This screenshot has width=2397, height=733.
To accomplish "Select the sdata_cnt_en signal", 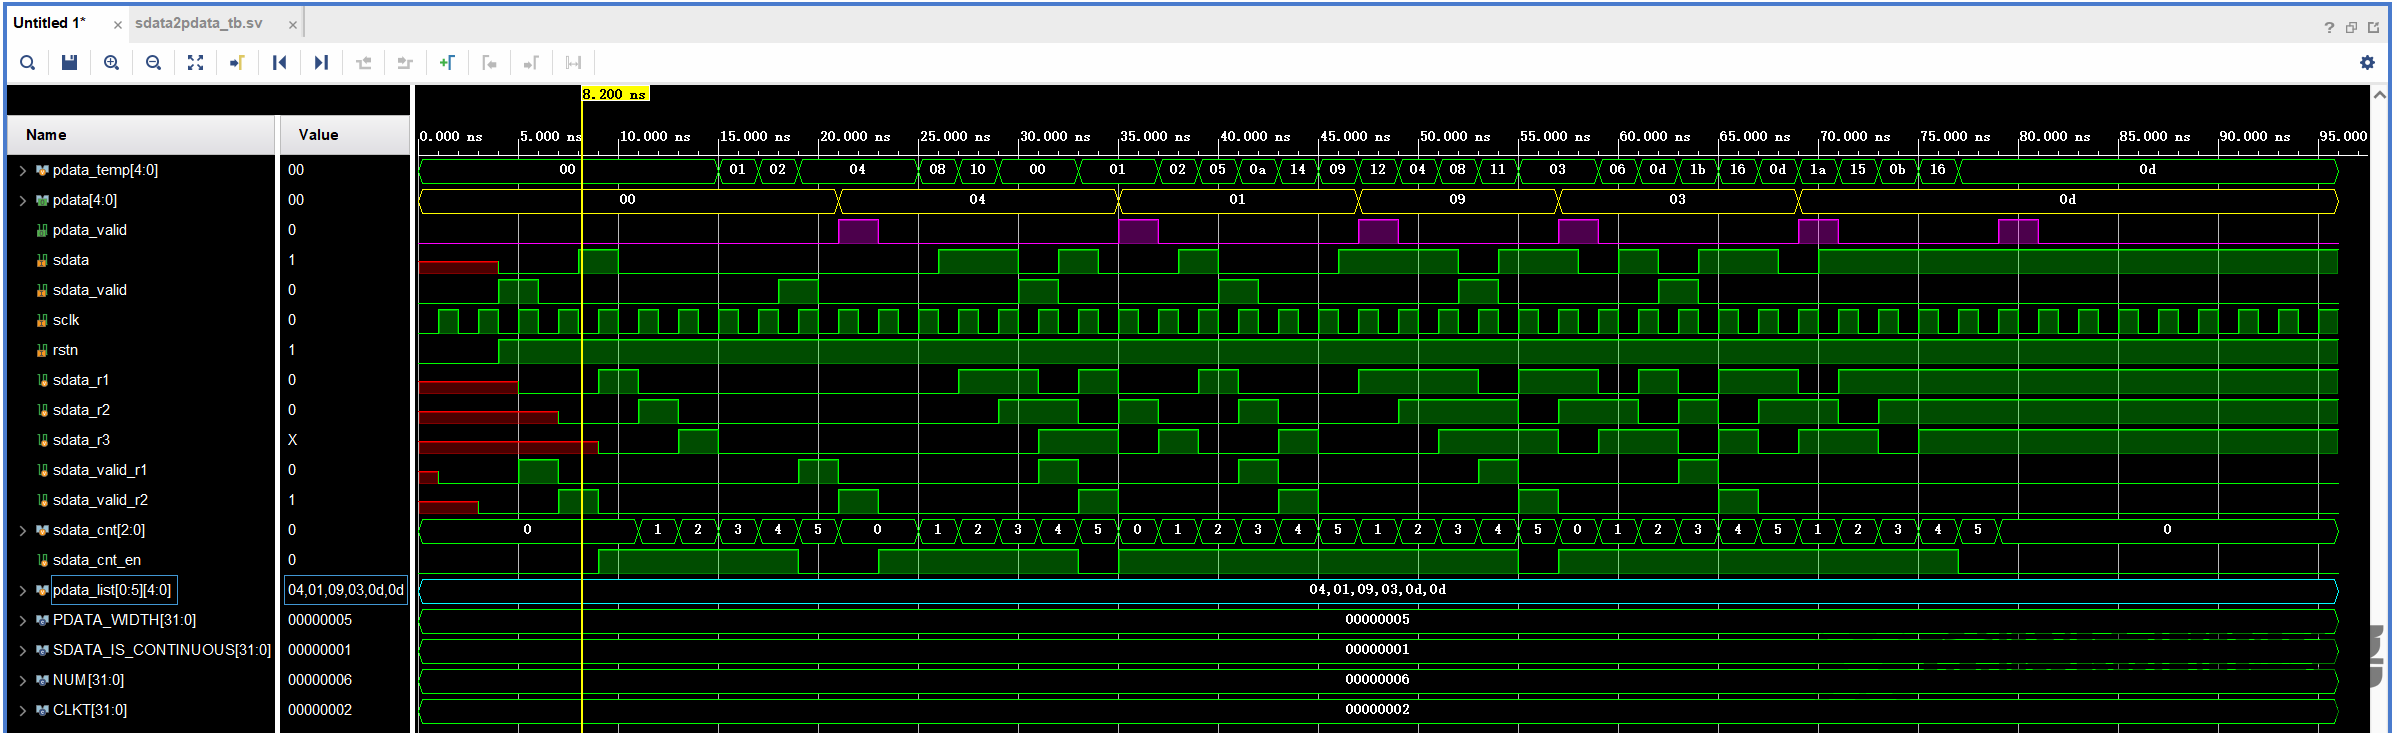I will coord(97,560).
